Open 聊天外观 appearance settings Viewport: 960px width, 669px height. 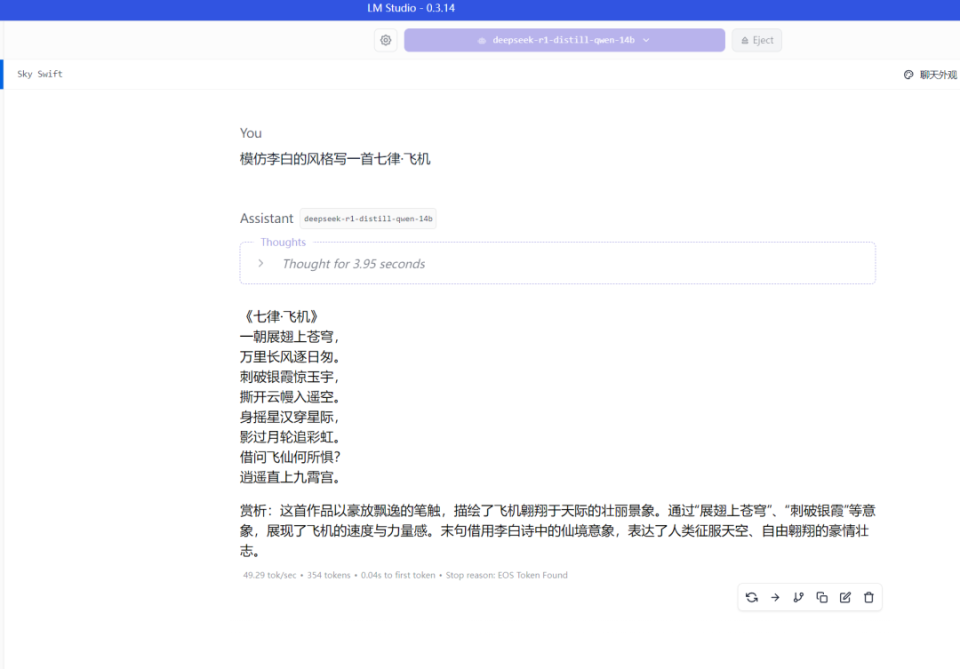coord(929,73)
